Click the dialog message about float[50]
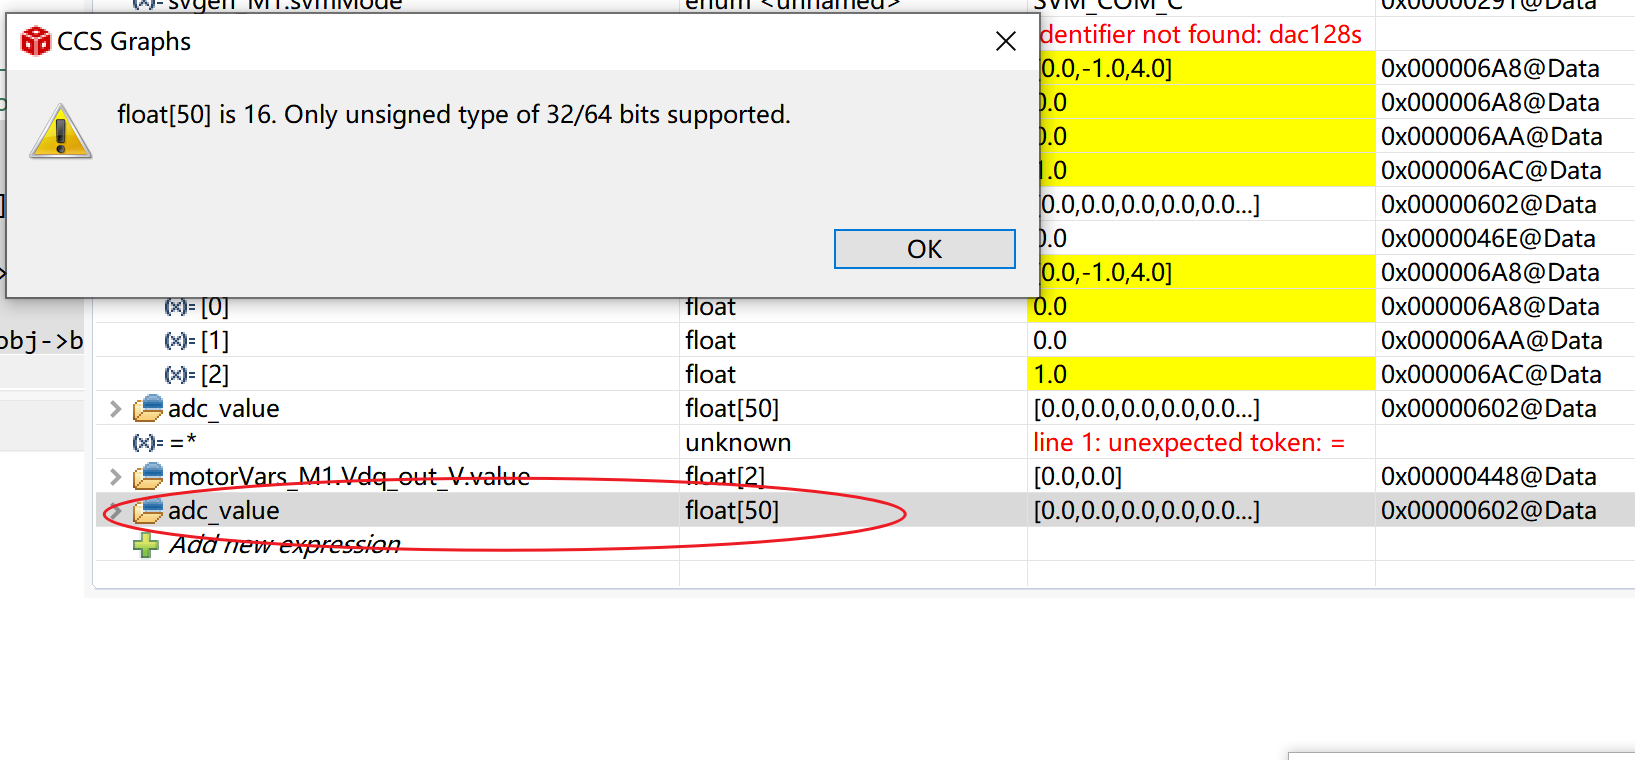 [454, 115]
